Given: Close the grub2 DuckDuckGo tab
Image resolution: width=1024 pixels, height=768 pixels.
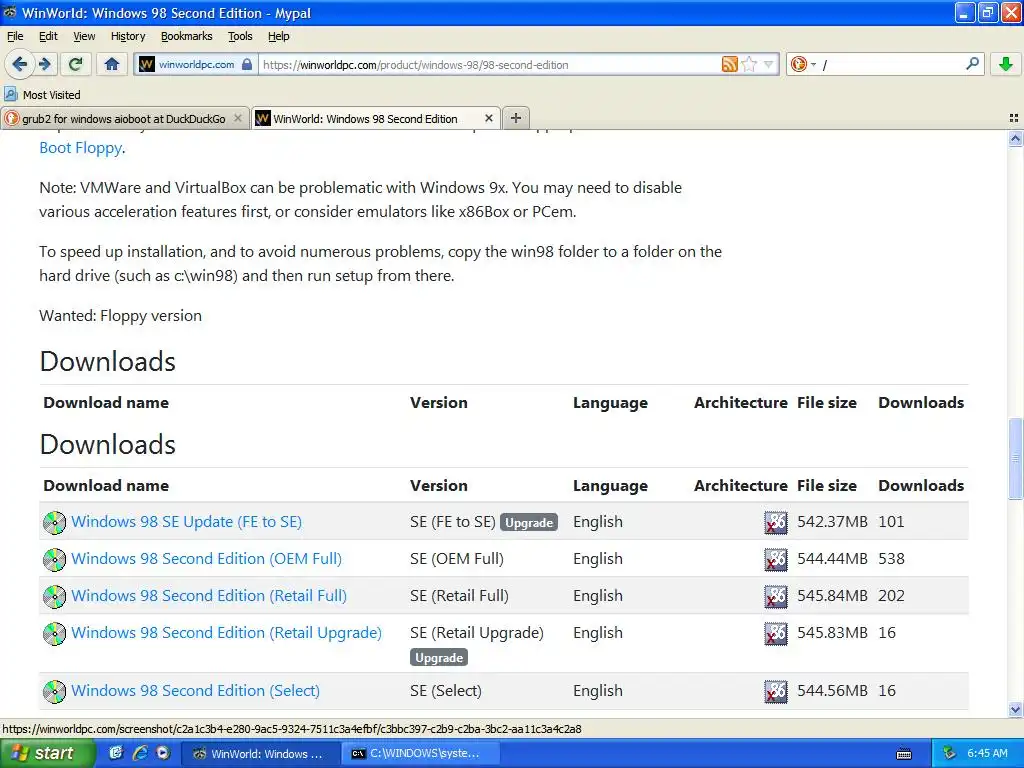Looking at the screenshot, I should click(x=238, y=118).
